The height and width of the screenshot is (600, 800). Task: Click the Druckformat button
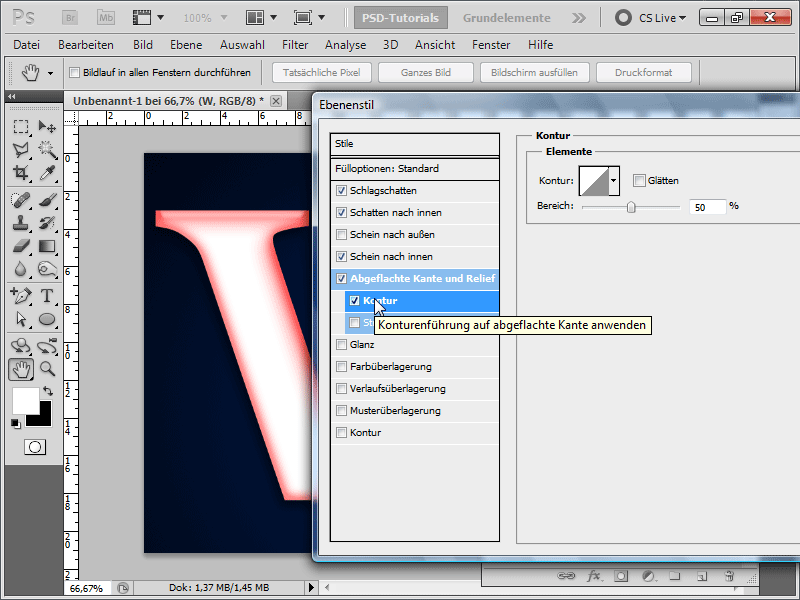(643, 73)
